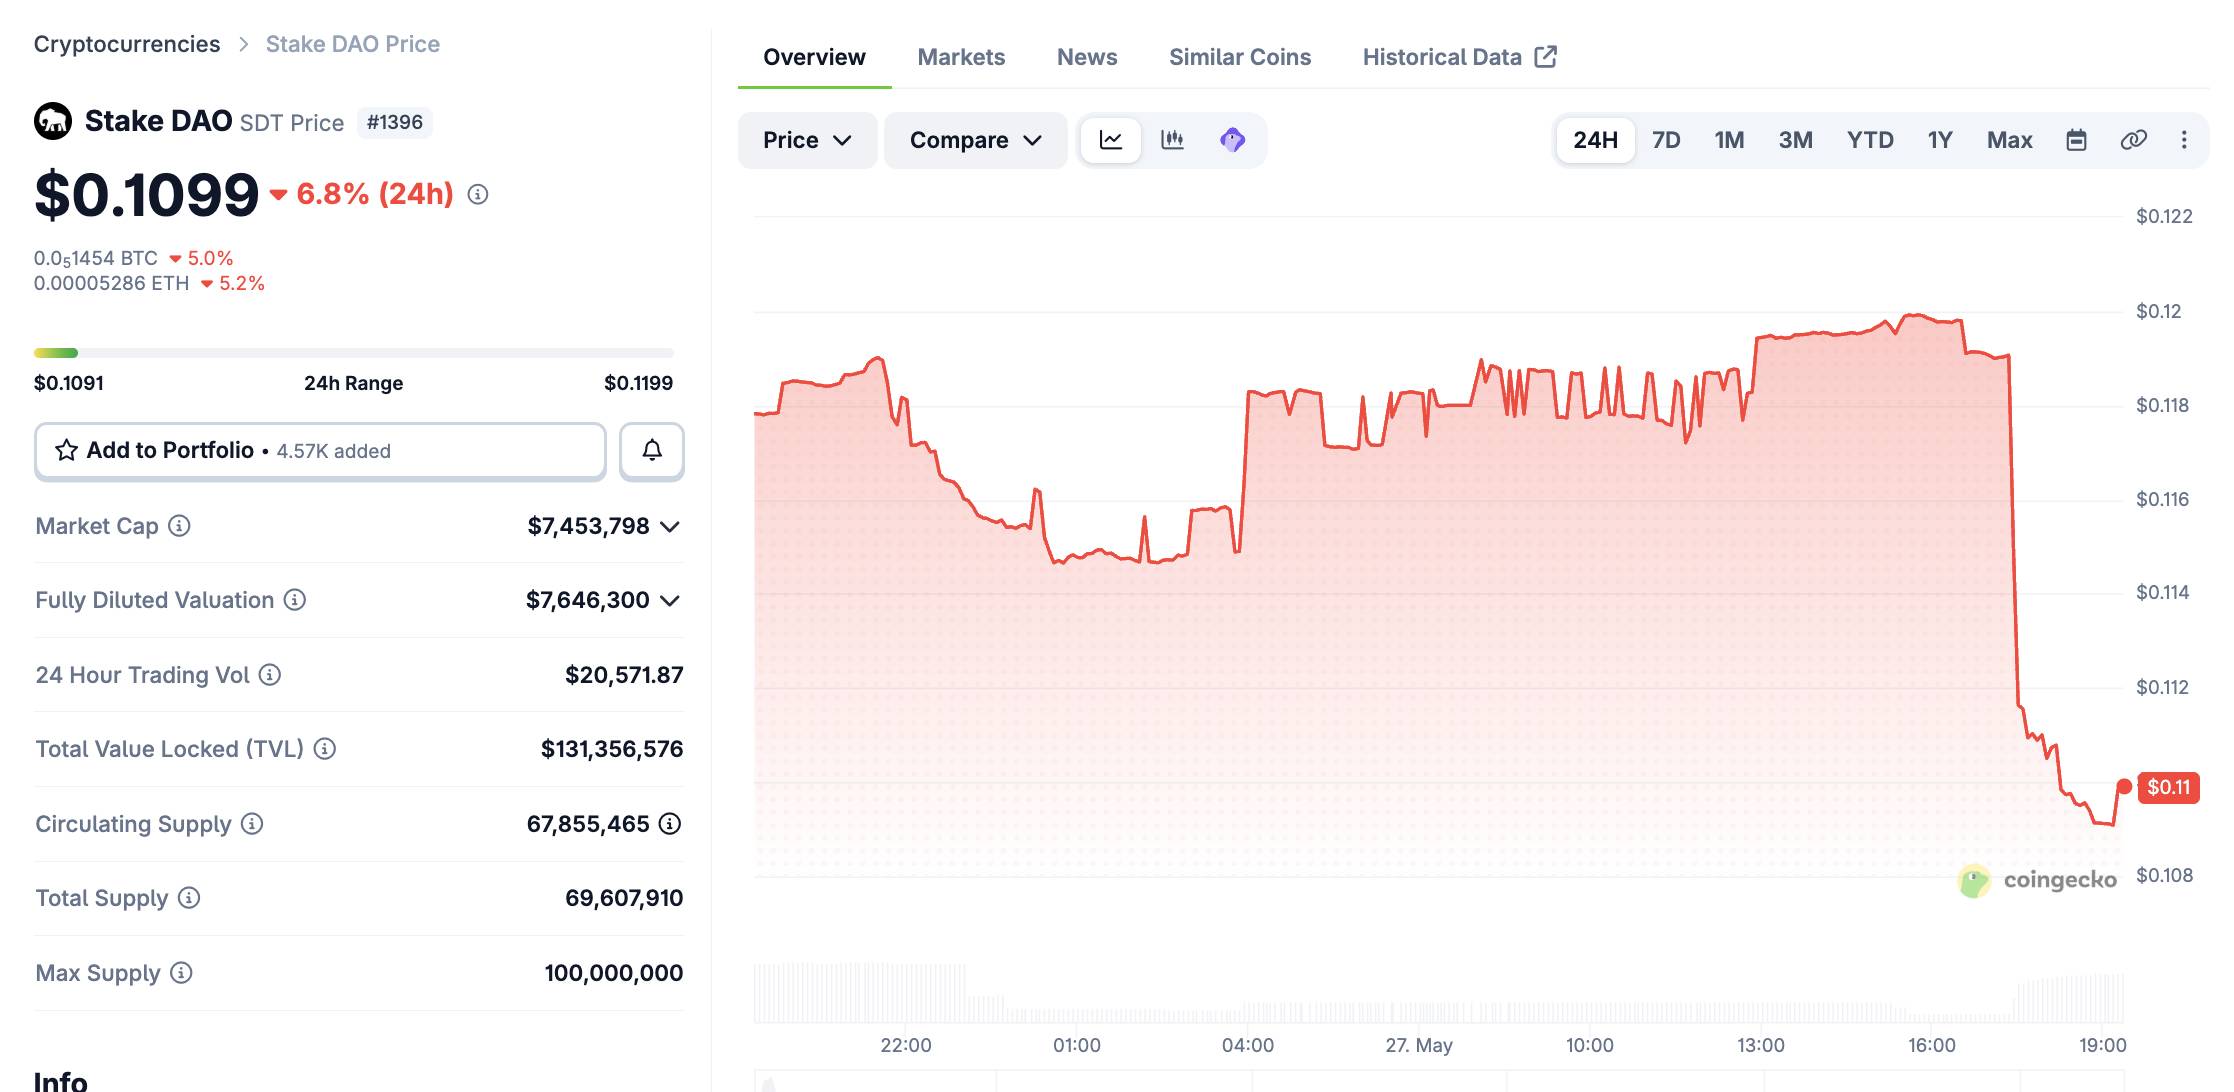
Task: Click the 4.57K added text
Action: [334, 451]
